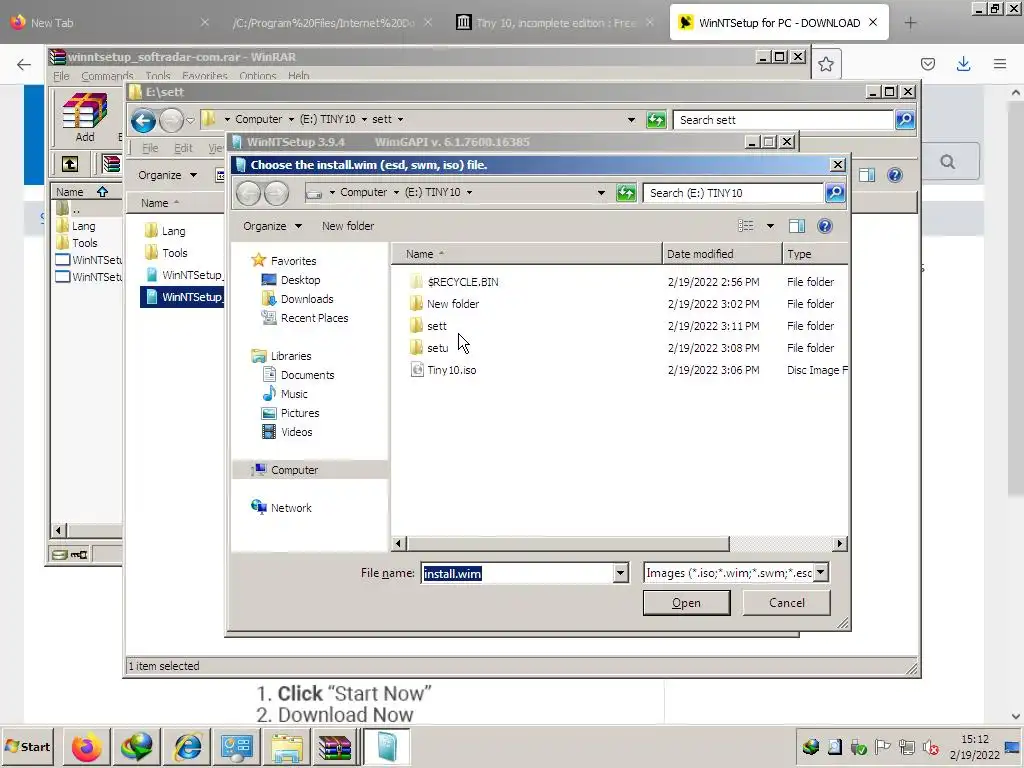Cancel the file chooser dialog
This screenshot has width=1024, height=768.
[x=786, y=603]
